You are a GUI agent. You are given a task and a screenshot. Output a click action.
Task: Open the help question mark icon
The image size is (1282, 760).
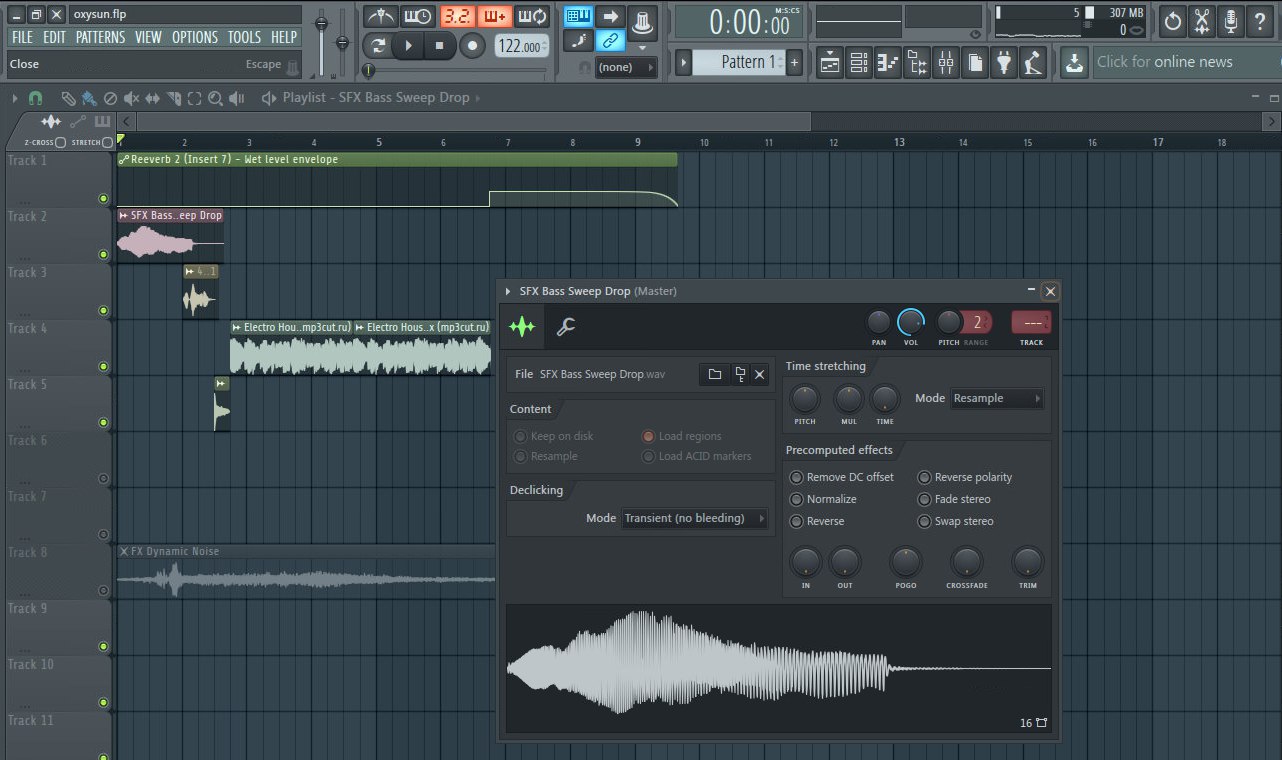coord(1260,20)
